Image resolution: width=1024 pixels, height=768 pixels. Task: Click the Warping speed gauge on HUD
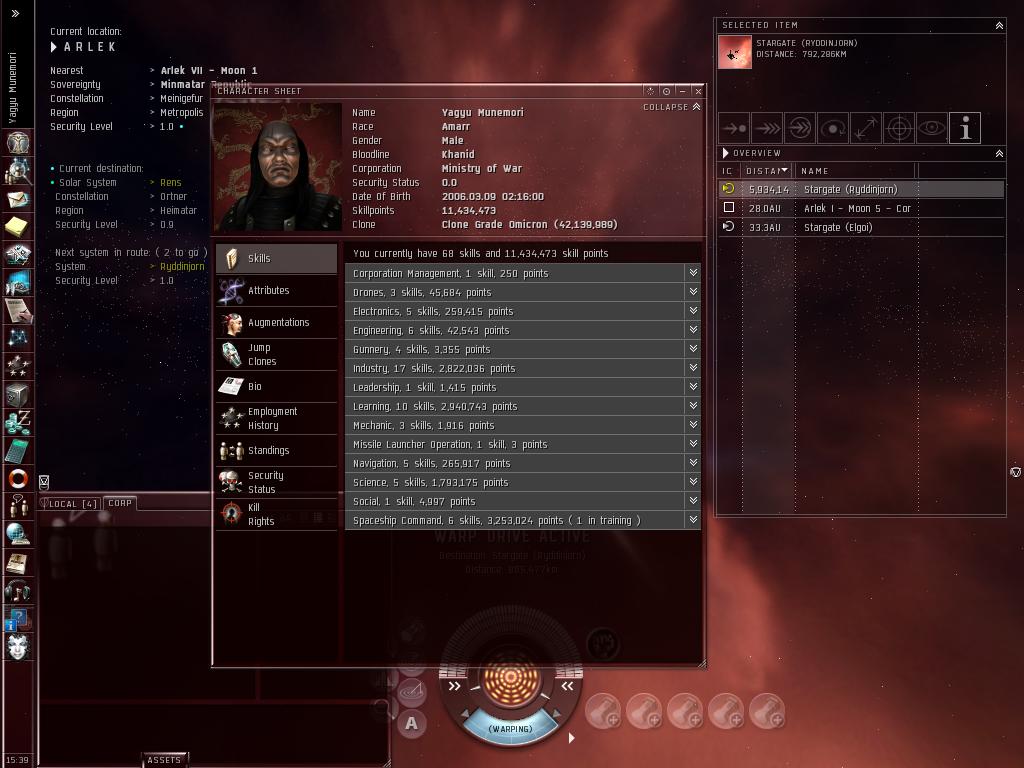click(x=511, y=729)
